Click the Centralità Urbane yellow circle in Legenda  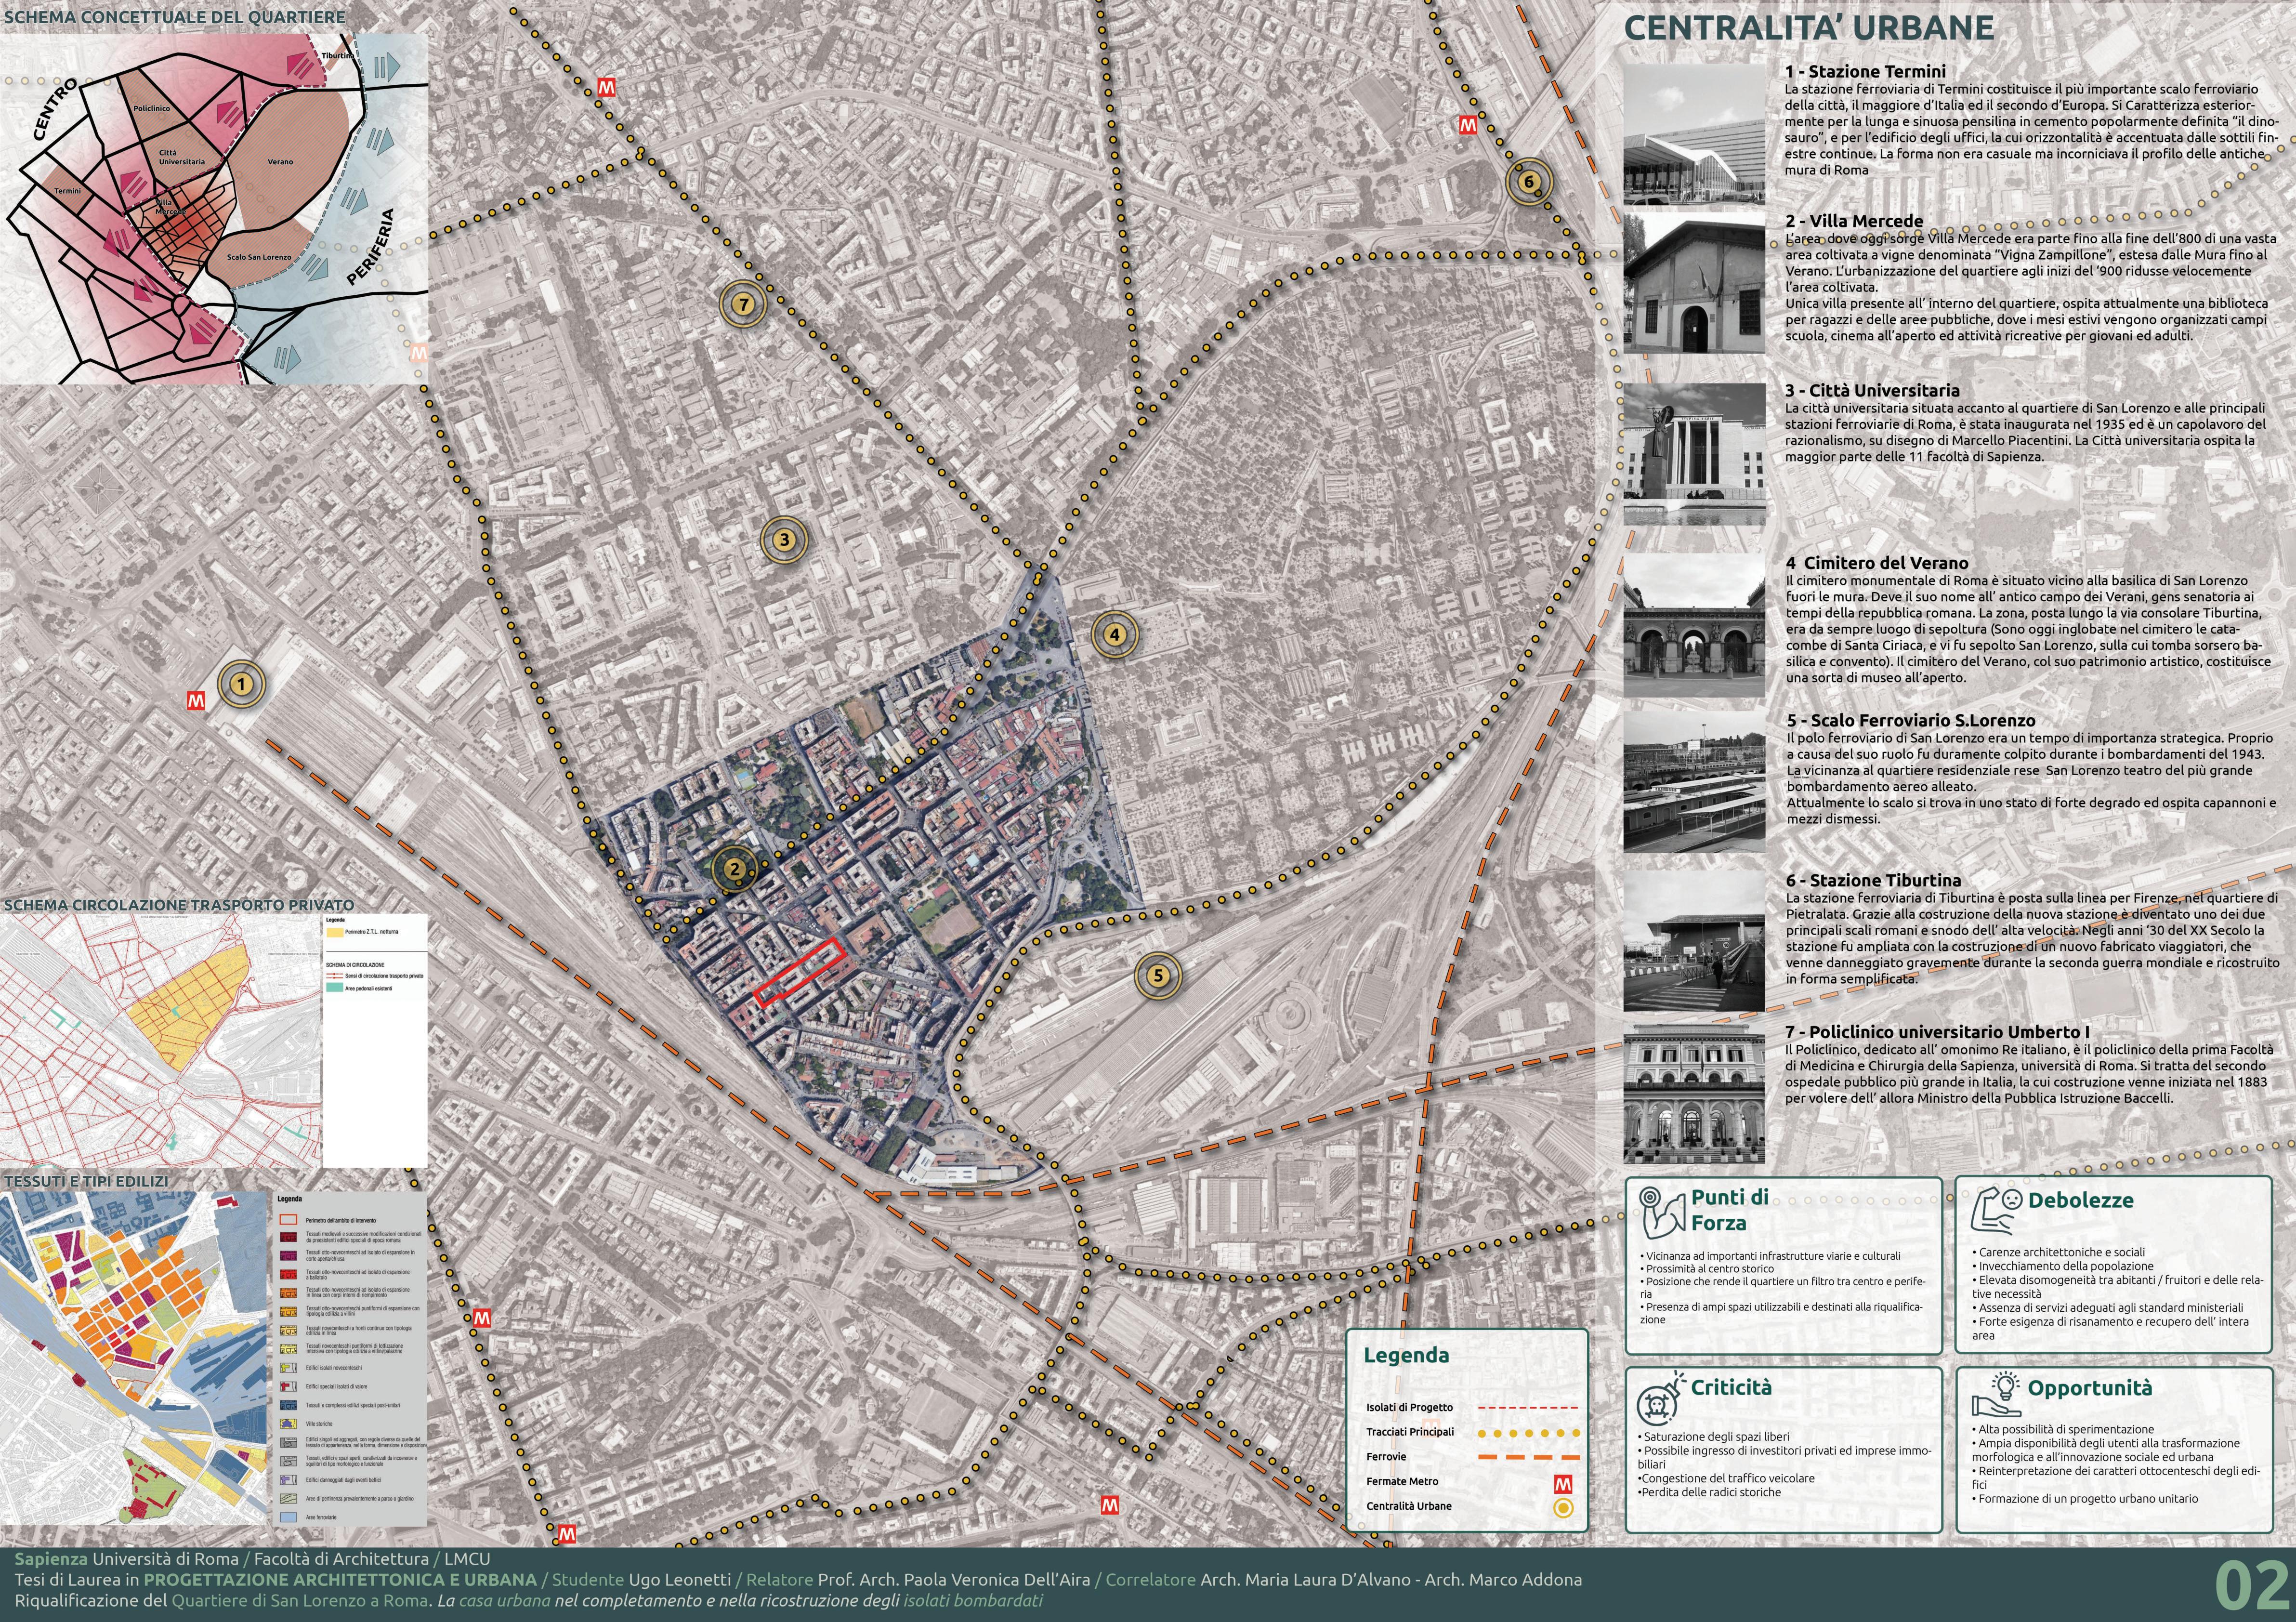tap(1563, 1509)
